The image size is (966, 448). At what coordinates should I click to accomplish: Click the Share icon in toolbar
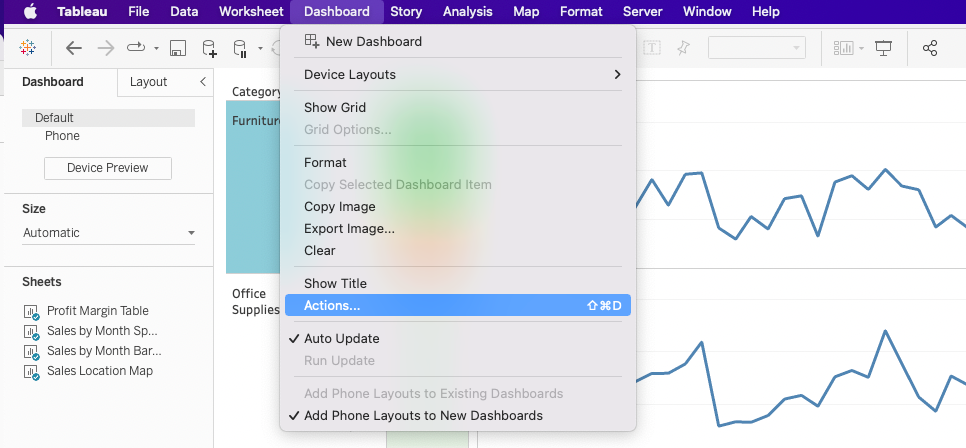pyautogui.click(x=930, y=48)
